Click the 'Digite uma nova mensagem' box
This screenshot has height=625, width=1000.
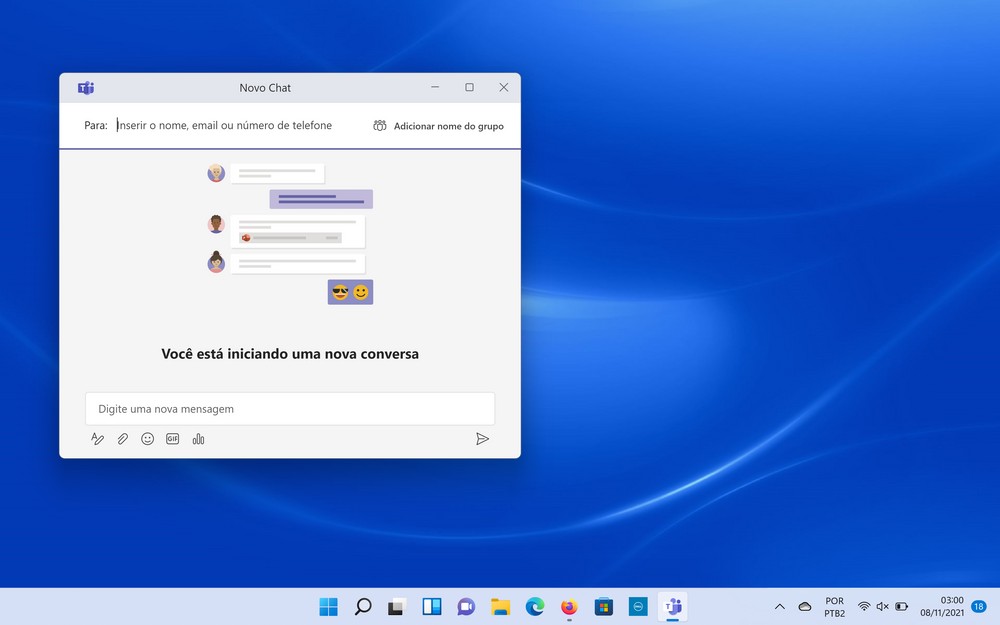tap(289, 409)
